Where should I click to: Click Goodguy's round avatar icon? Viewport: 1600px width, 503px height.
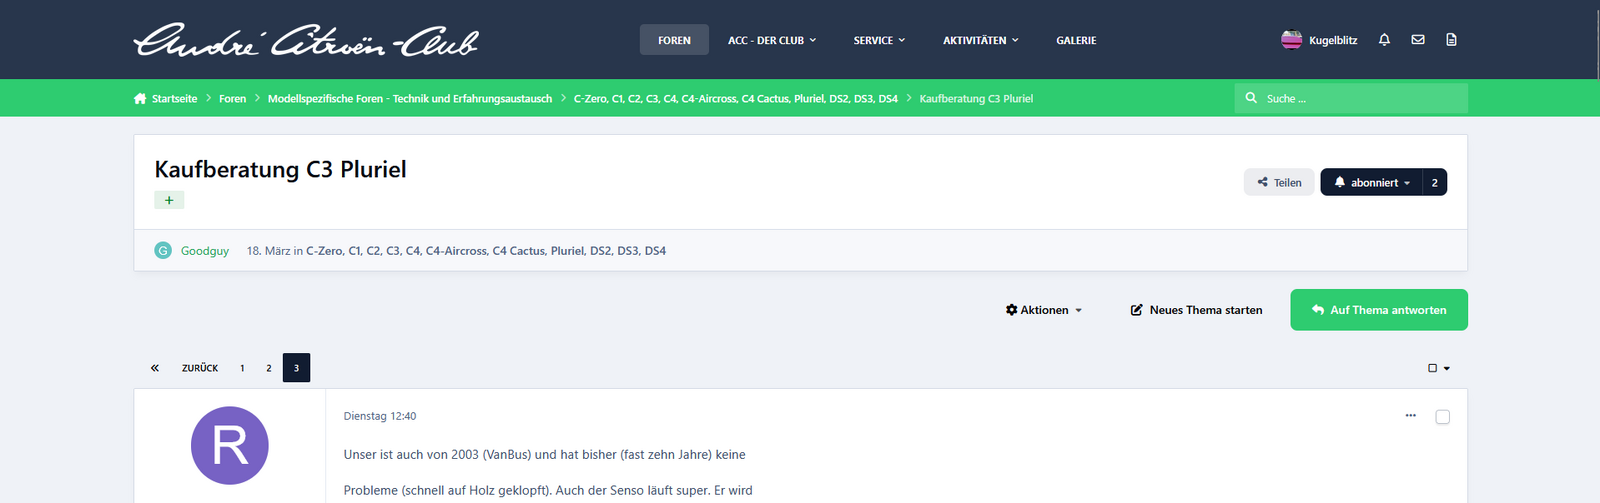(163, 250)
